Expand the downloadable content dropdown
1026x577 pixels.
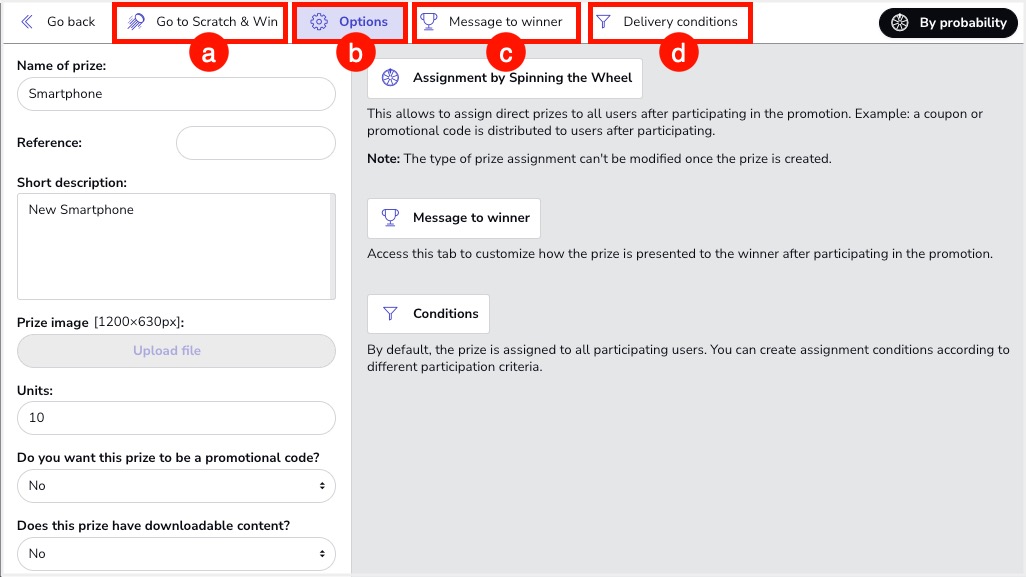coord(176,554)
